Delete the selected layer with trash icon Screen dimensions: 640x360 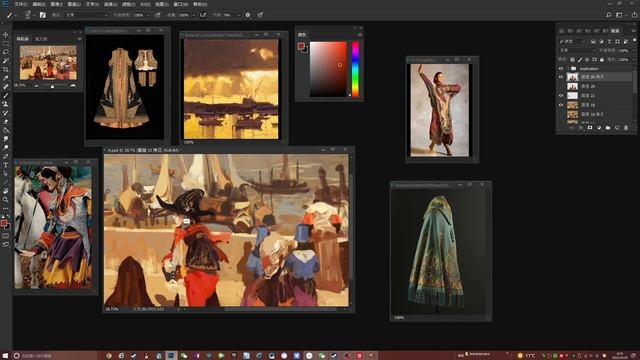click(626, 128)
